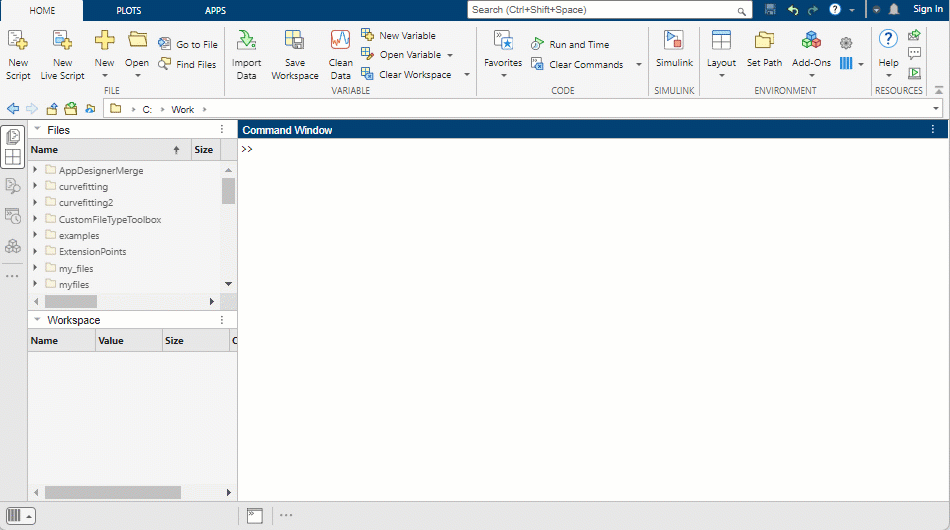Open the Clean Data tool
The height and width of the screenshot is (530, 950).
(x=340, y=42)
